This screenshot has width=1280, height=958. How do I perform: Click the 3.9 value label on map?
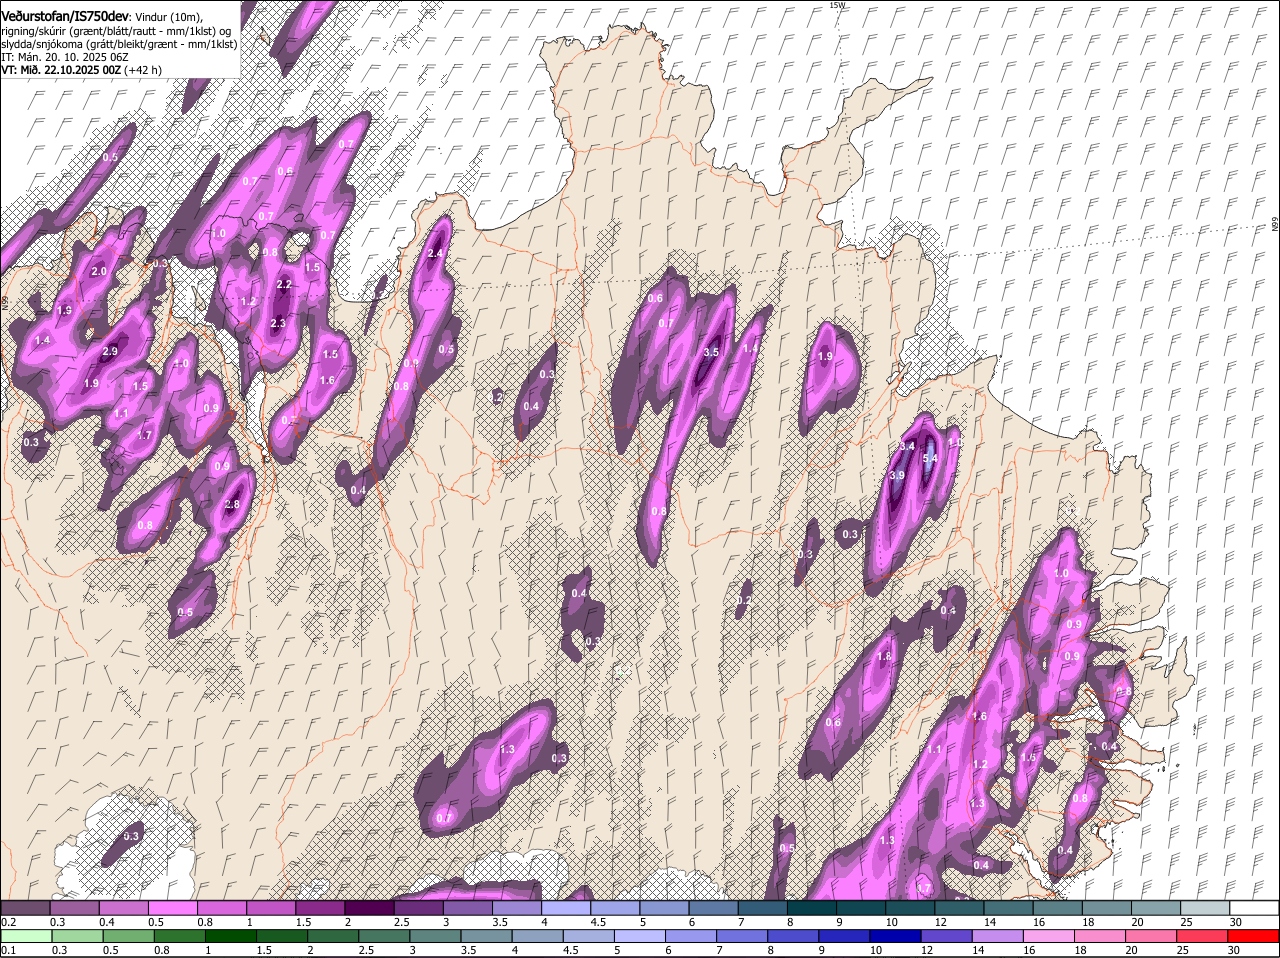897,475
